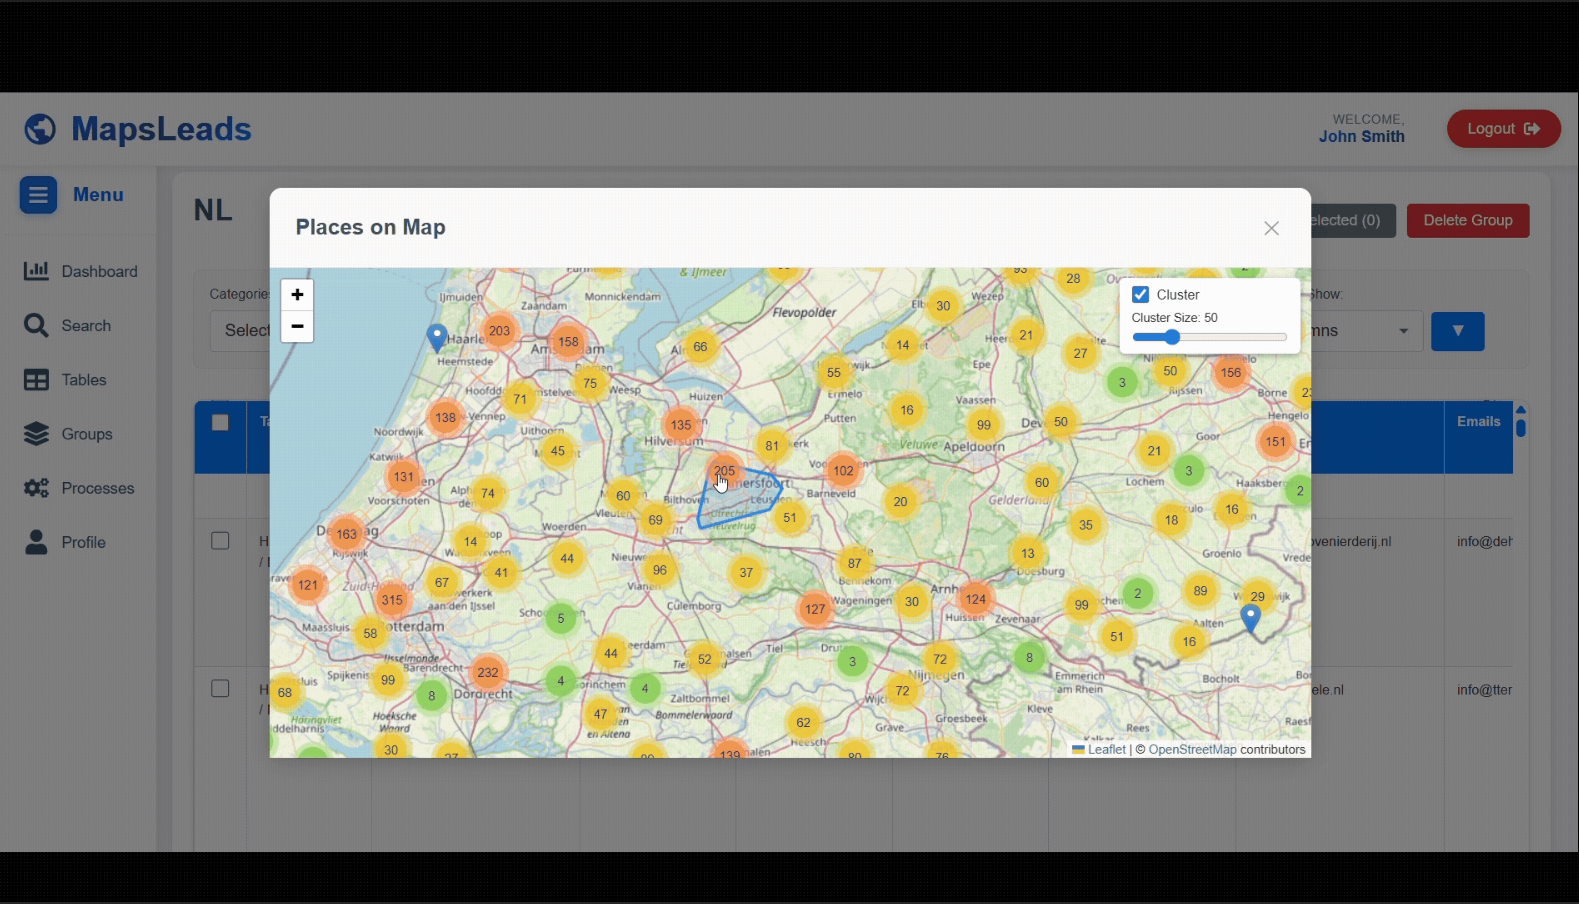Image resolution: width=1579 pixels, height=904 pixels.
Task: Open Dashboard from the sidebar
Action: click(80, 271)
